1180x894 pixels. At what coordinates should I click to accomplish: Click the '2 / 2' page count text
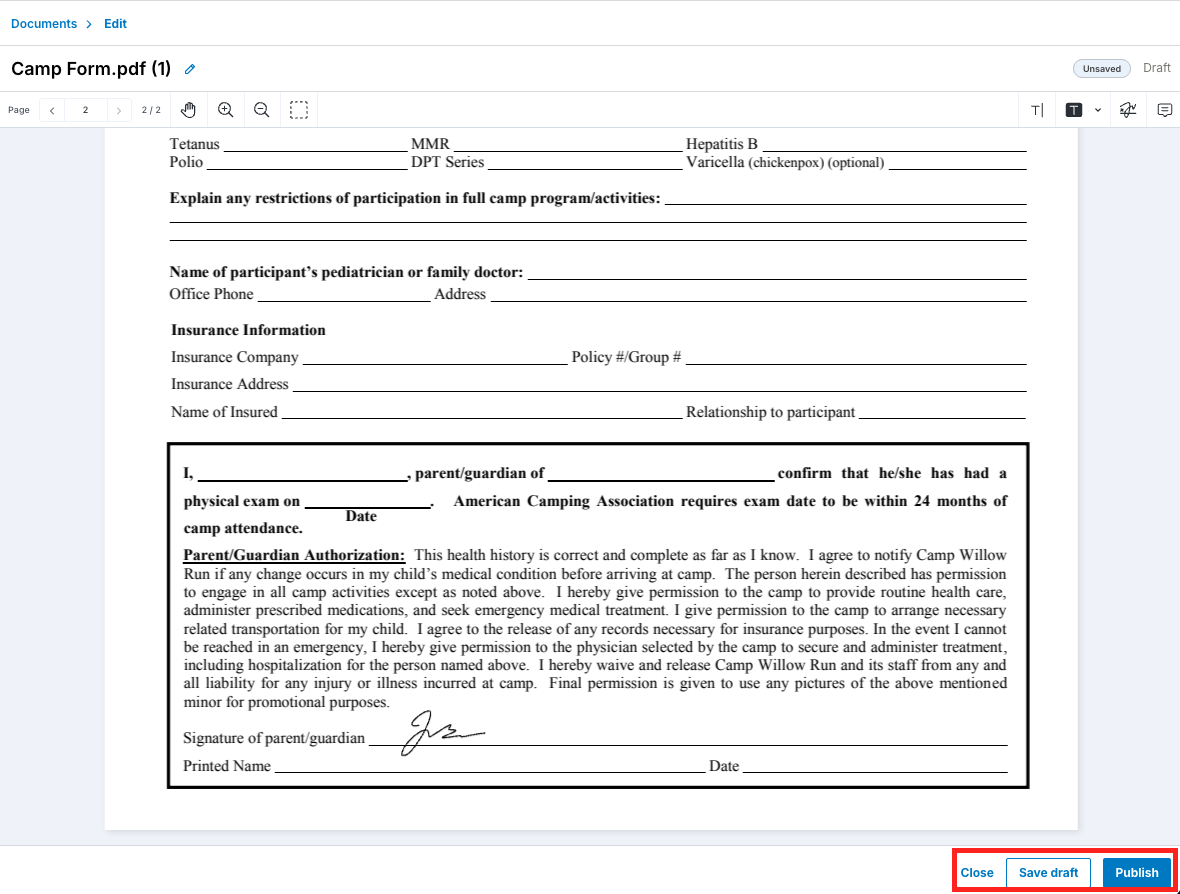[151, 111]
